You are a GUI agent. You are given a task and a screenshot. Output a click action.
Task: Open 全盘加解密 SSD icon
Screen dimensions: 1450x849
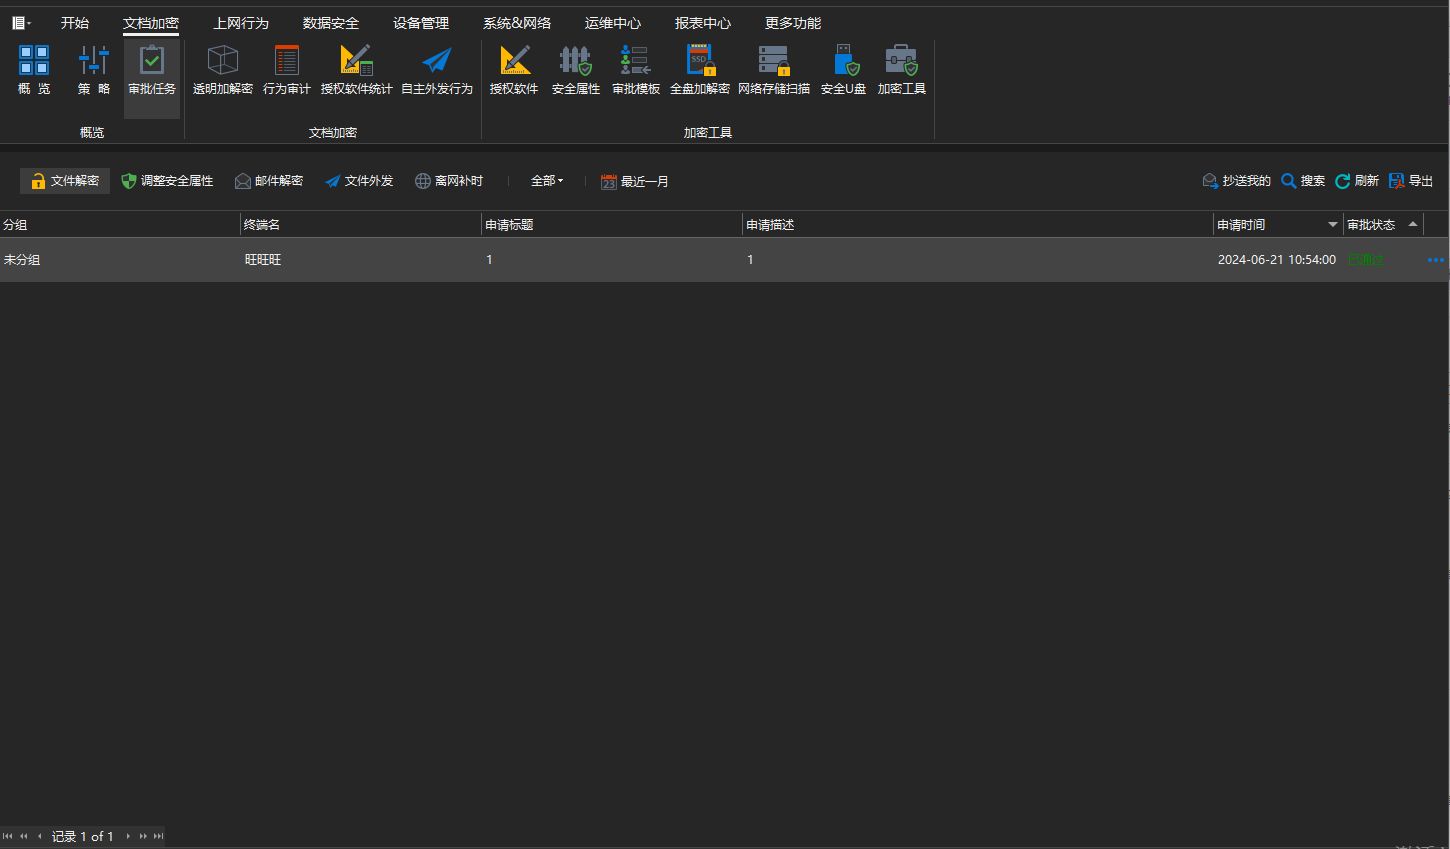(x=700, y=69)
